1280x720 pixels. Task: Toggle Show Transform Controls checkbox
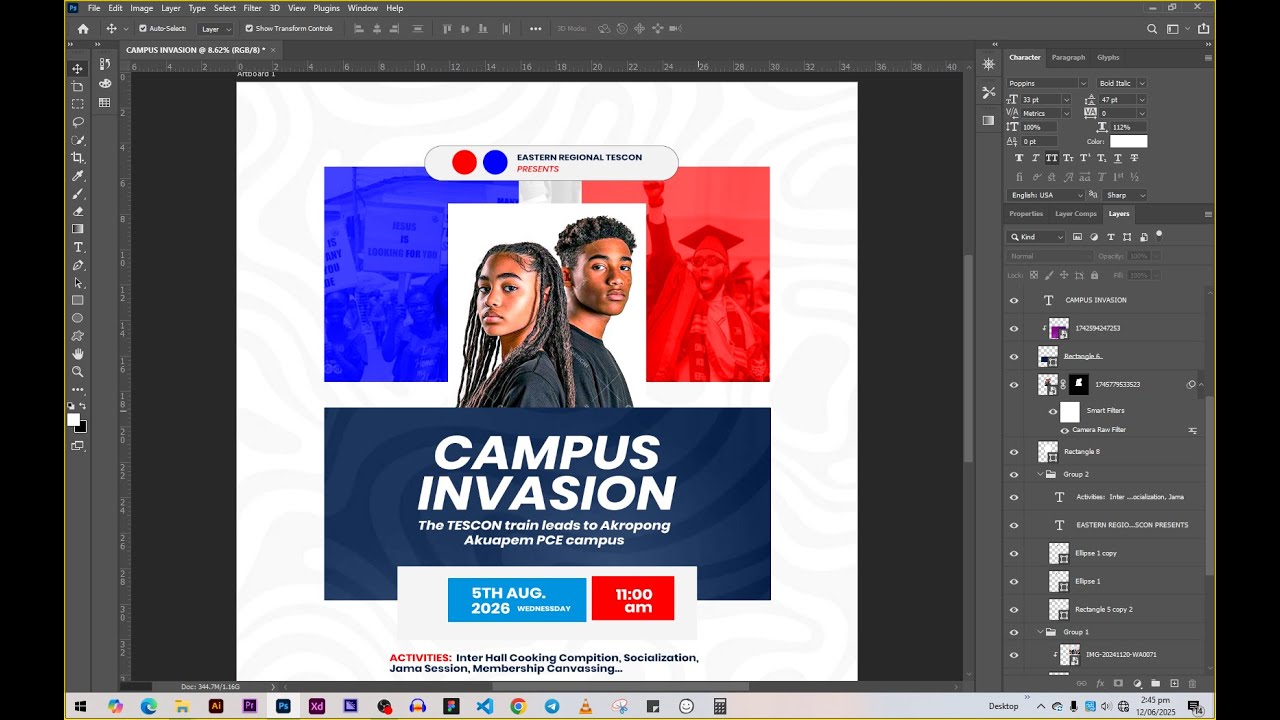(x=248, y=28)
